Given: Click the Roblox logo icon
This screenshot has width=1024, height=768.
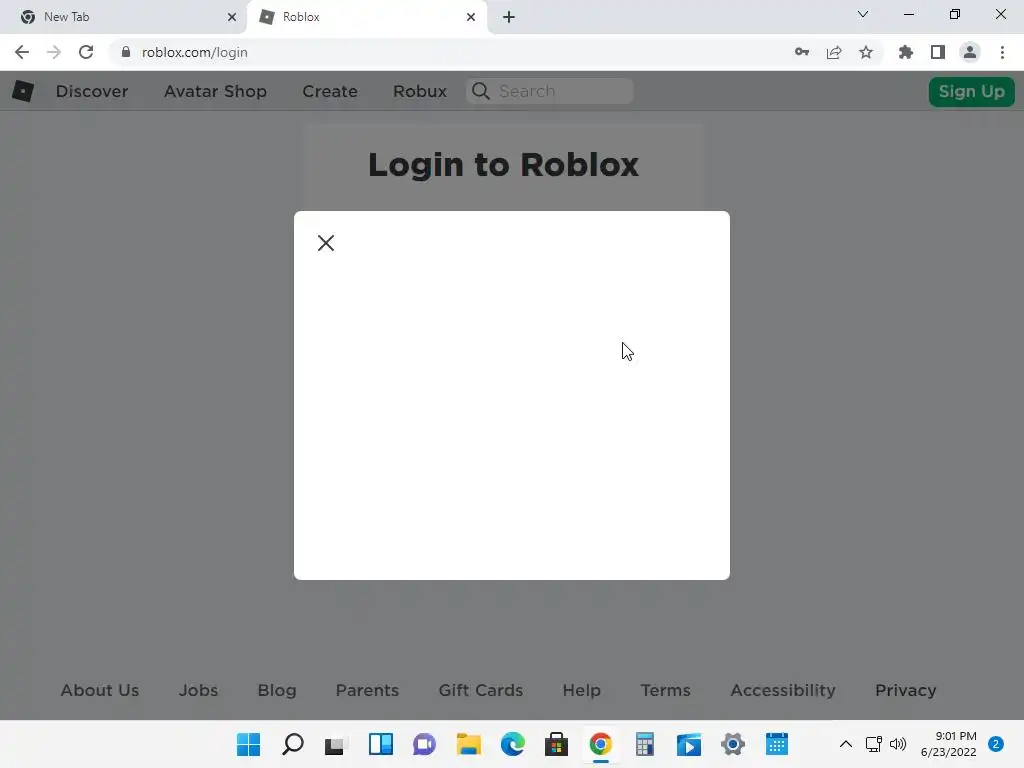Looking at the screenshot, I should coord(24,91).
